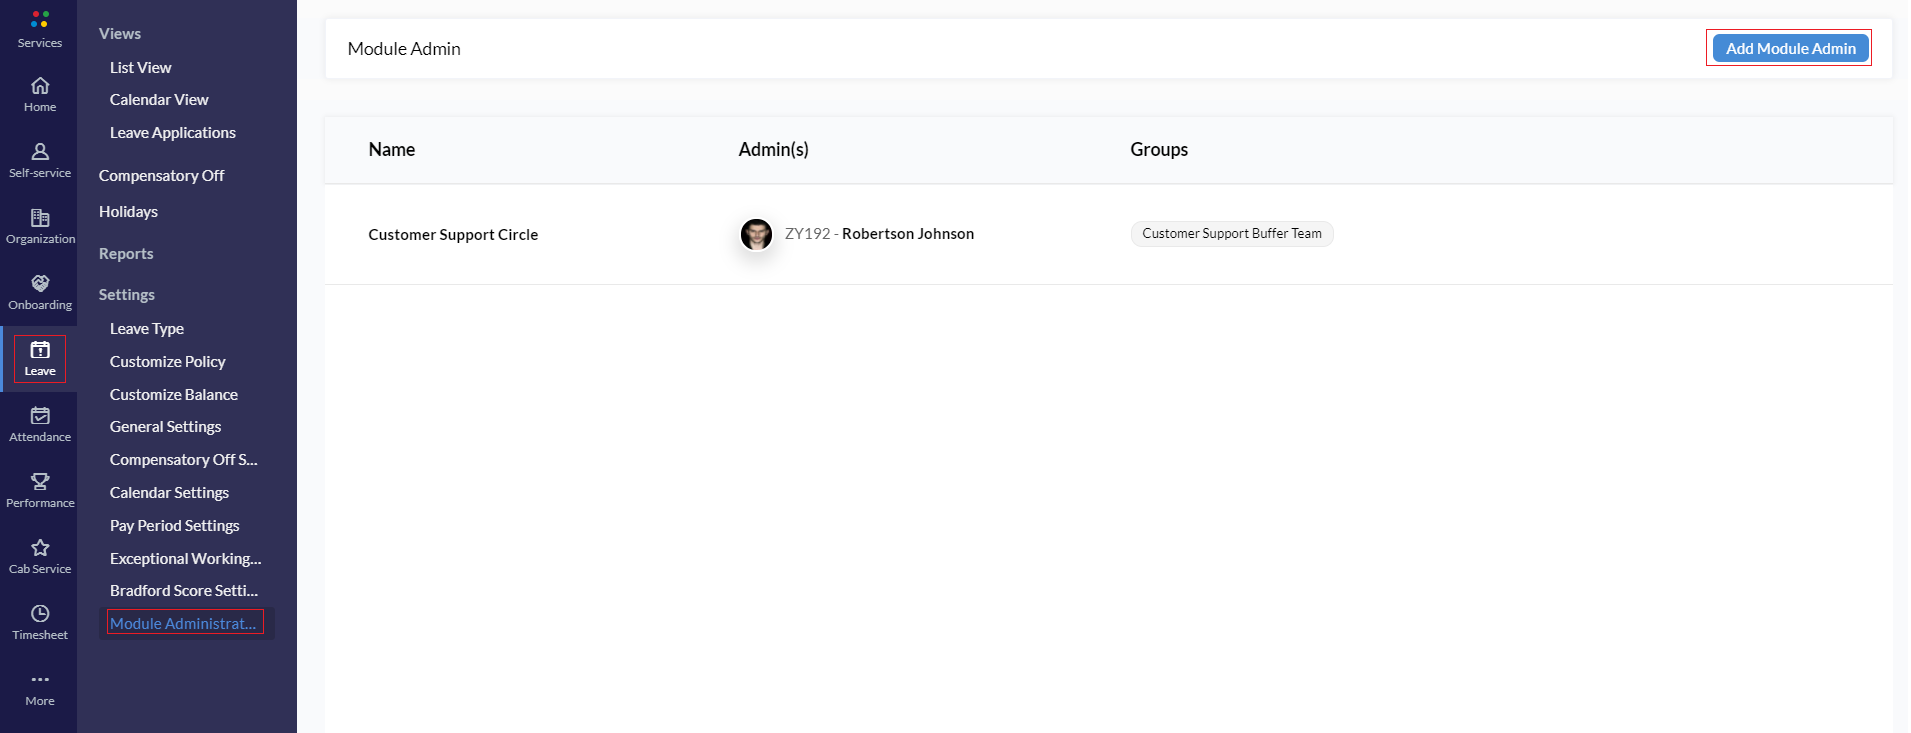
Task: Open List View under Views
Action: coord(141,67)
